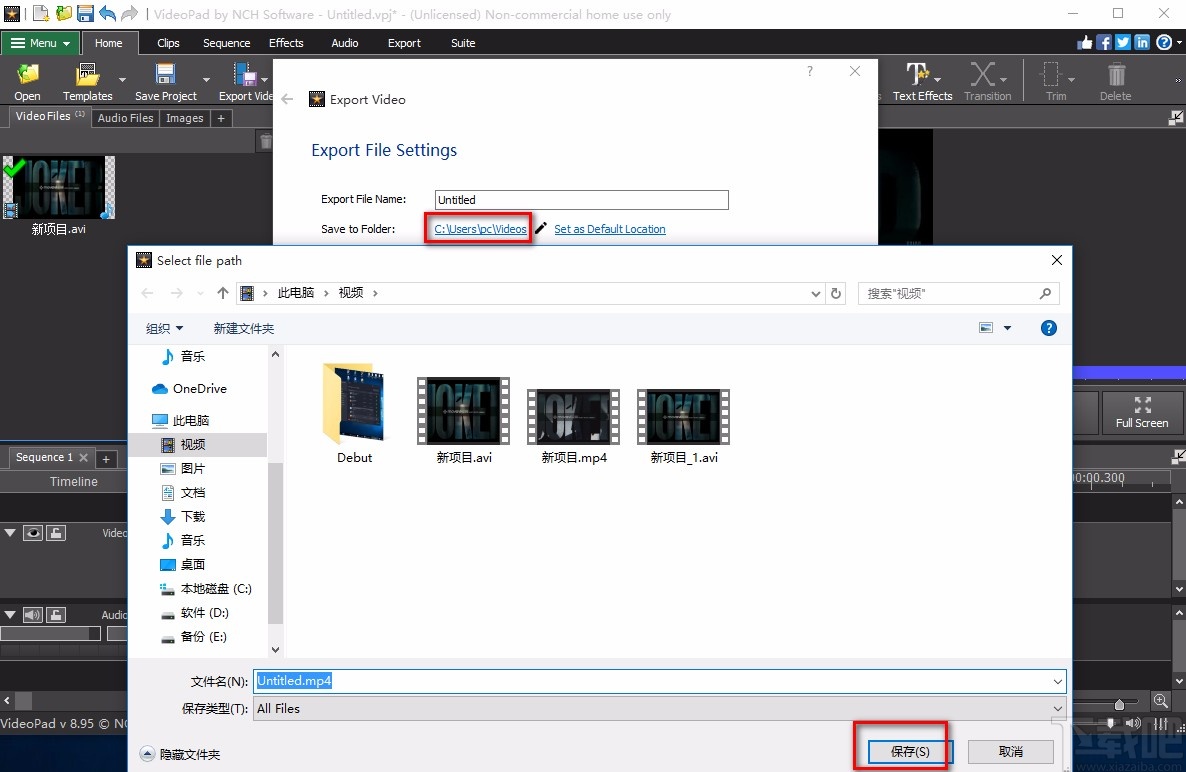Click the 保存(S) save button

click(910, 751)
